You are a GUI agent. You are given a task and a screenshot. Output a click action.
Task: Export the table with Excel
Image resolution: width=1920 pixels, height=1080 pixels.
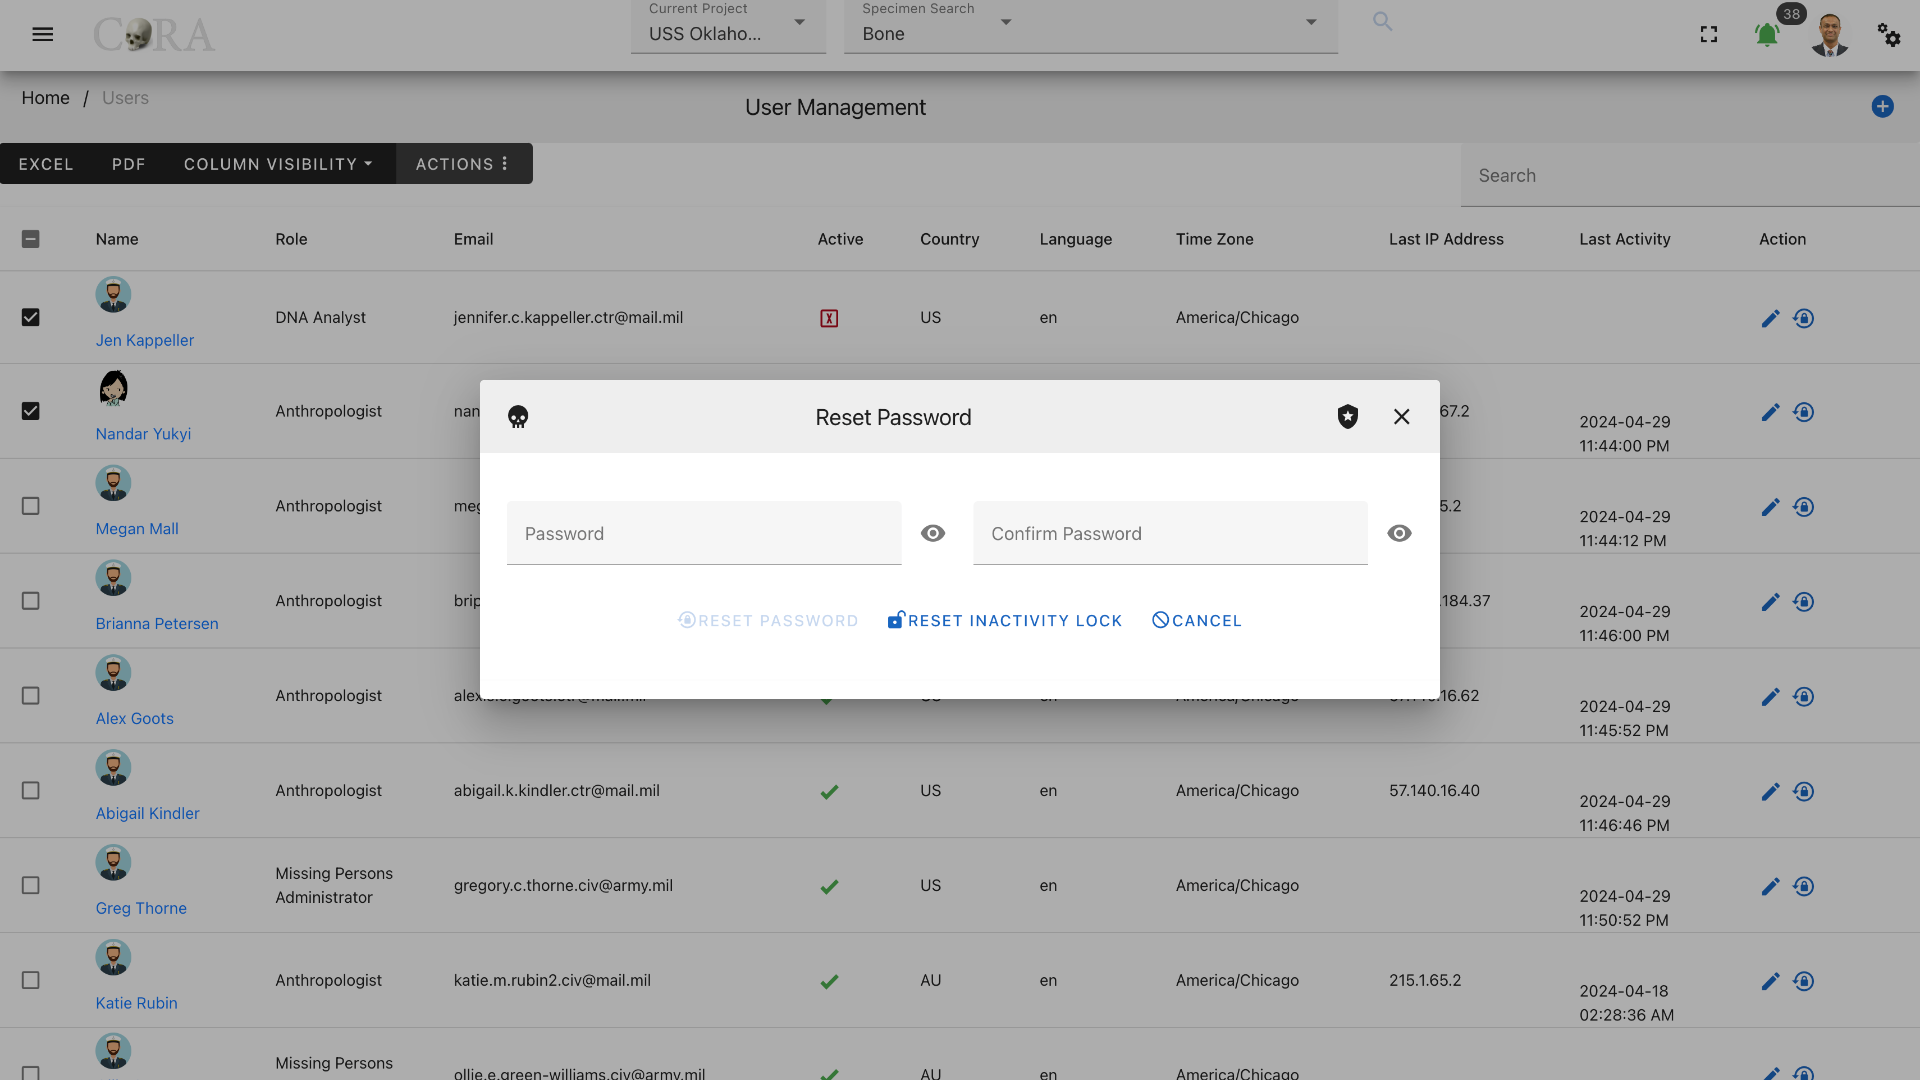click(x=46, y=164)
